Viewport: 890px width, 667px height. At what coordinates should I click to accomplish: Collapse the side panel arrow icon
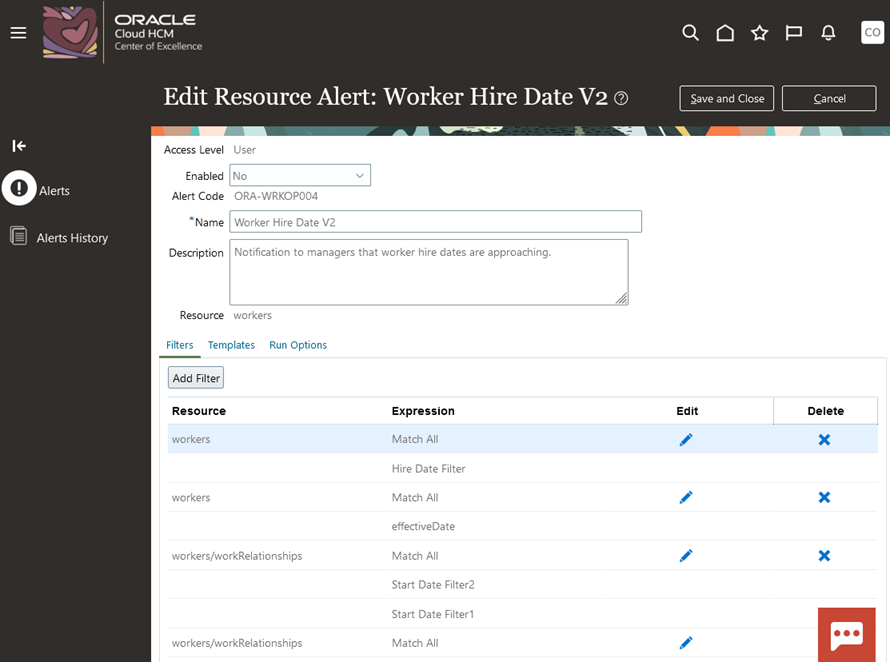pos(19,146)
